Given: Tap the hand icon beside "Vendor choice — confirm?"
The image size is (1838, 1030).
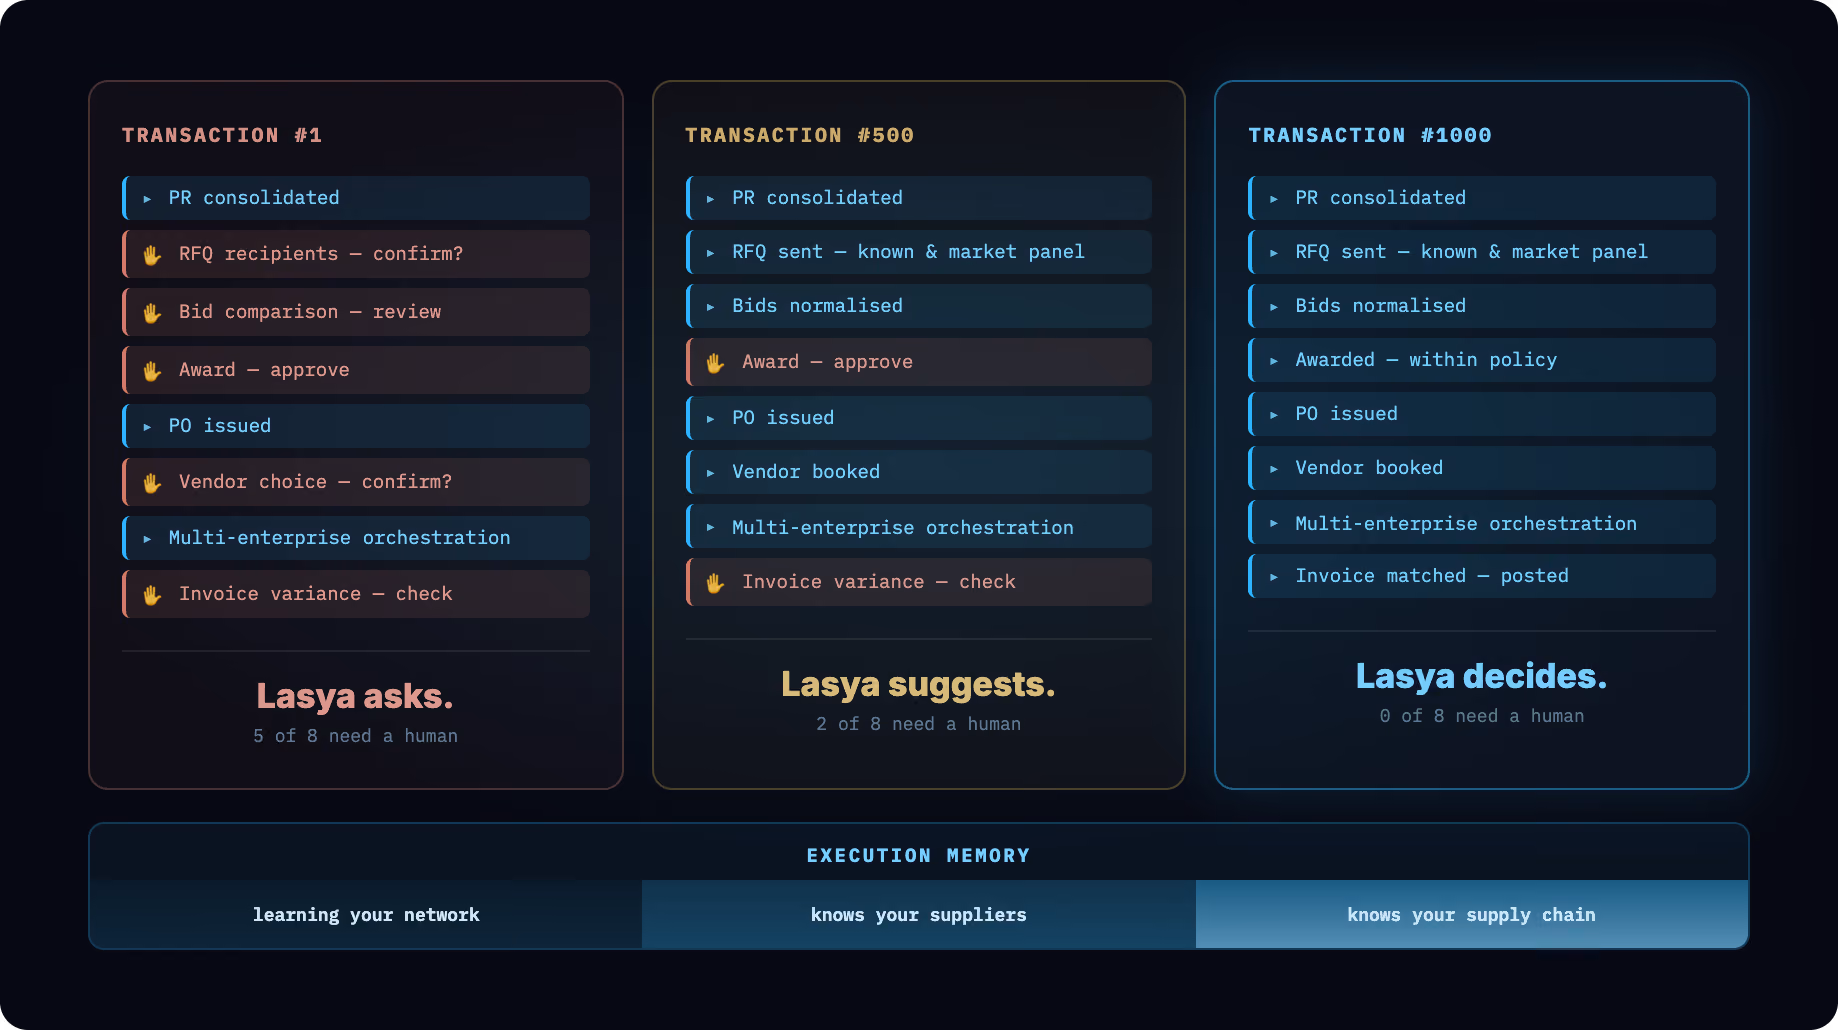Looking at the screenshot, I should click(152, 483).
